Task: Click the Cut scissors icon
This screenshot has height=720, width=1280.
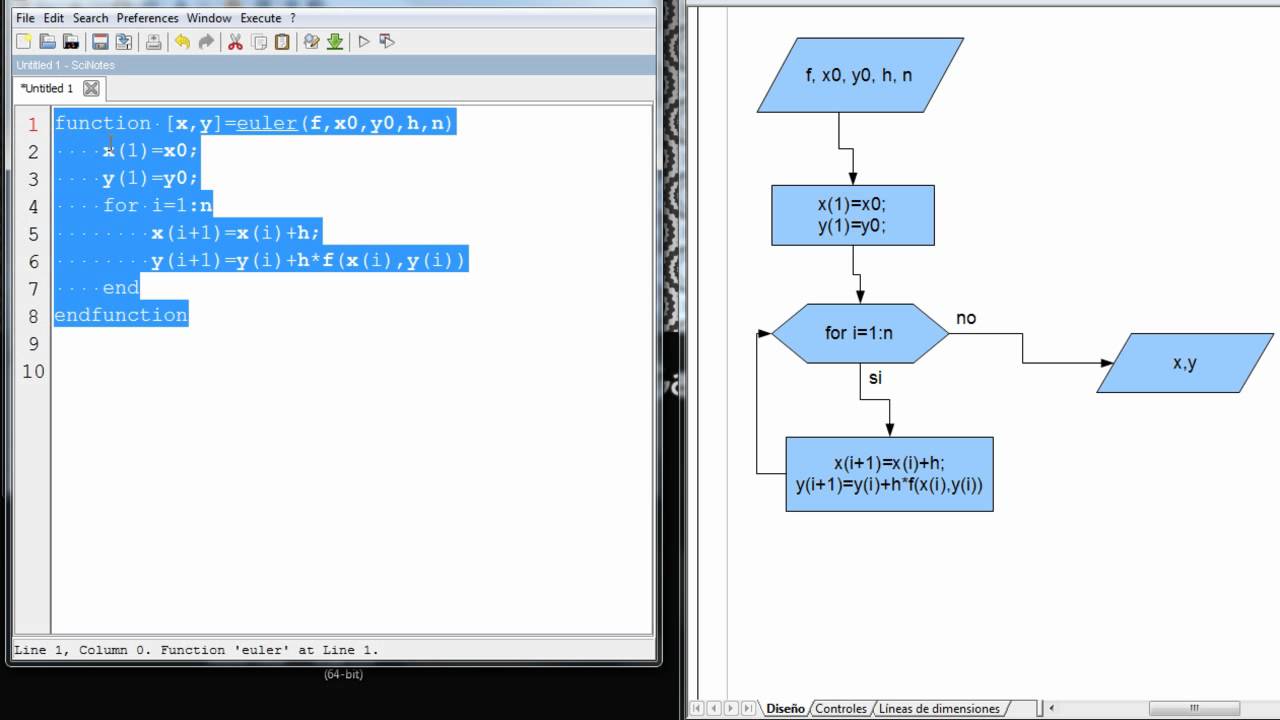Action: pos(235,42)
